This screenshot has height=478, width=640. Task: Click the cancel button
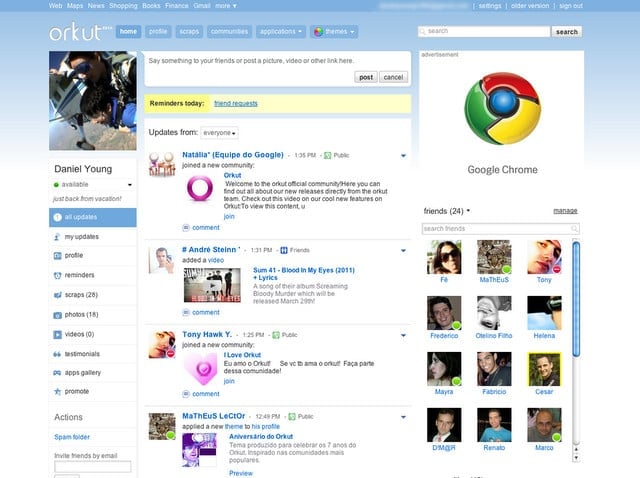(393, 77)
